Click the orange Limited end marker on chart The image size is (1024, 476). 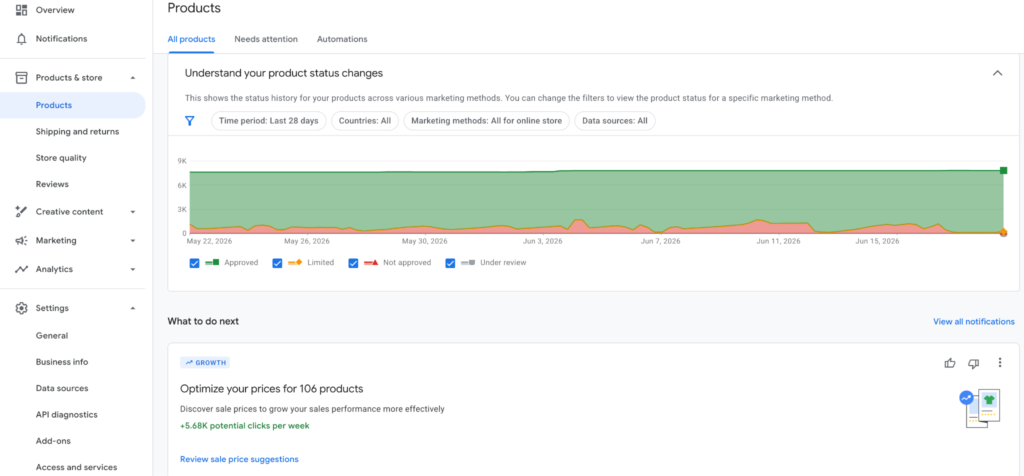pyautogui.click(x=1003, y=232)
